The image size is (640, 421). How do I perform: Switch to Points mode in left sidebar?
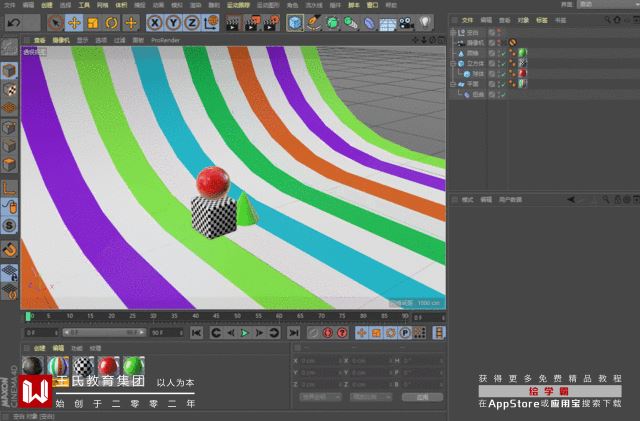pos(9,127)
